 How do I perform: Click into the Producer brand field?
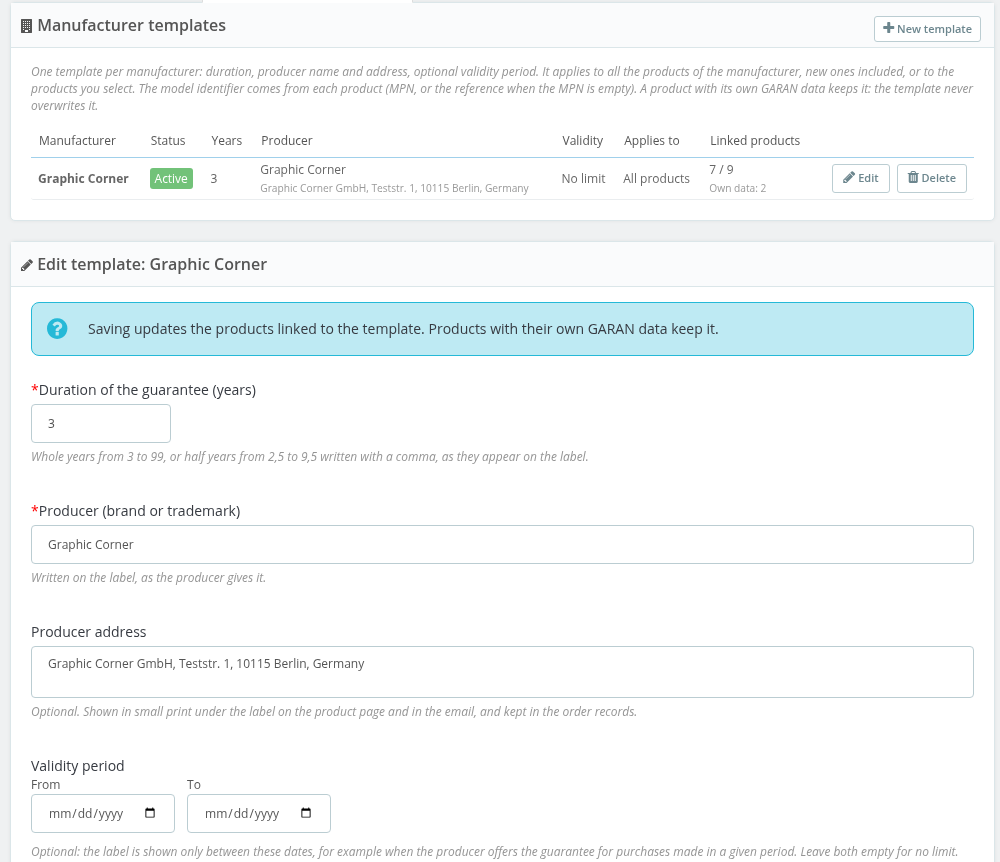point(502,544)
